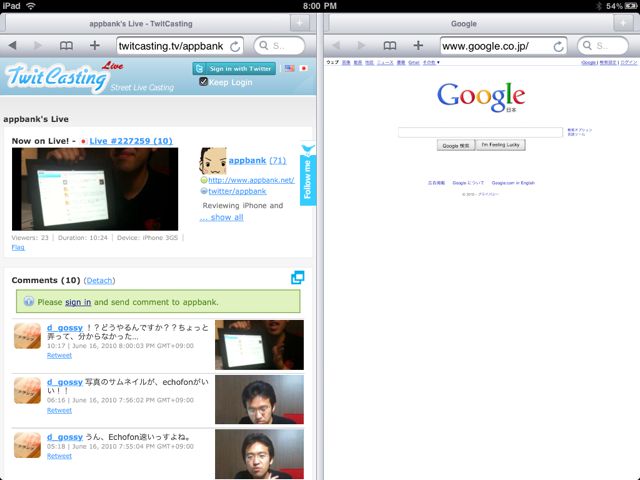Click the Google search text box
Screen dimensions: 640x480
click(480, 132)
